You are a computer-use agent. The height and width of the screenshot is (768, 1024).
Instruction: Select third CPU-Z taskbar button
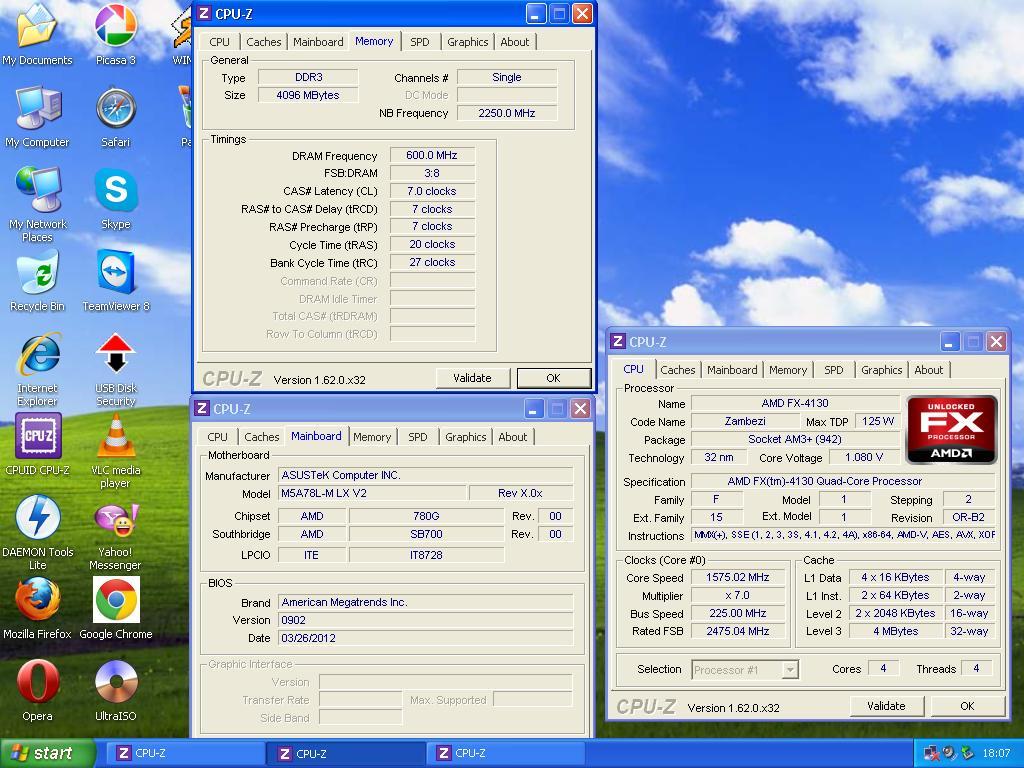[506, 753]
